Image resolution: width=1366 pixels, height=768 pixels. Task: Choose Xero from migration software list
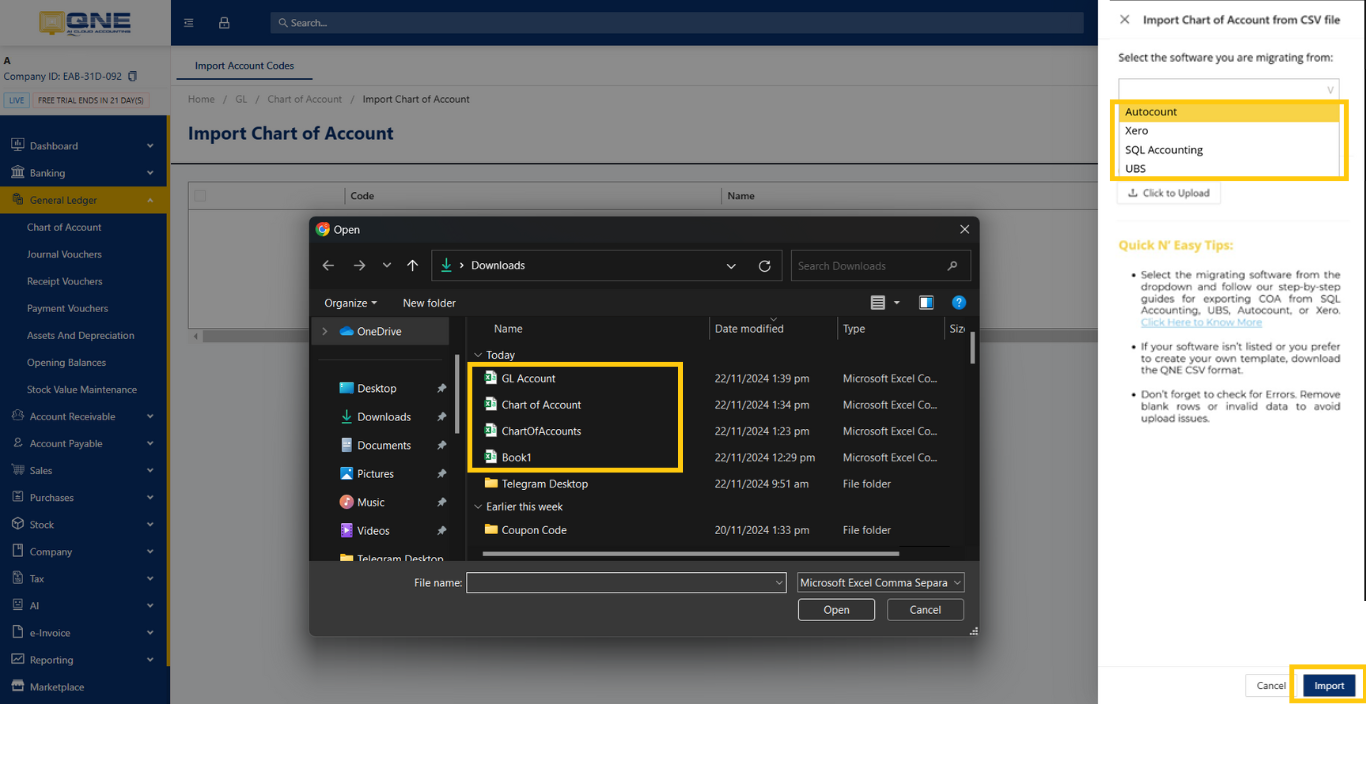(x=1229, y=131)
